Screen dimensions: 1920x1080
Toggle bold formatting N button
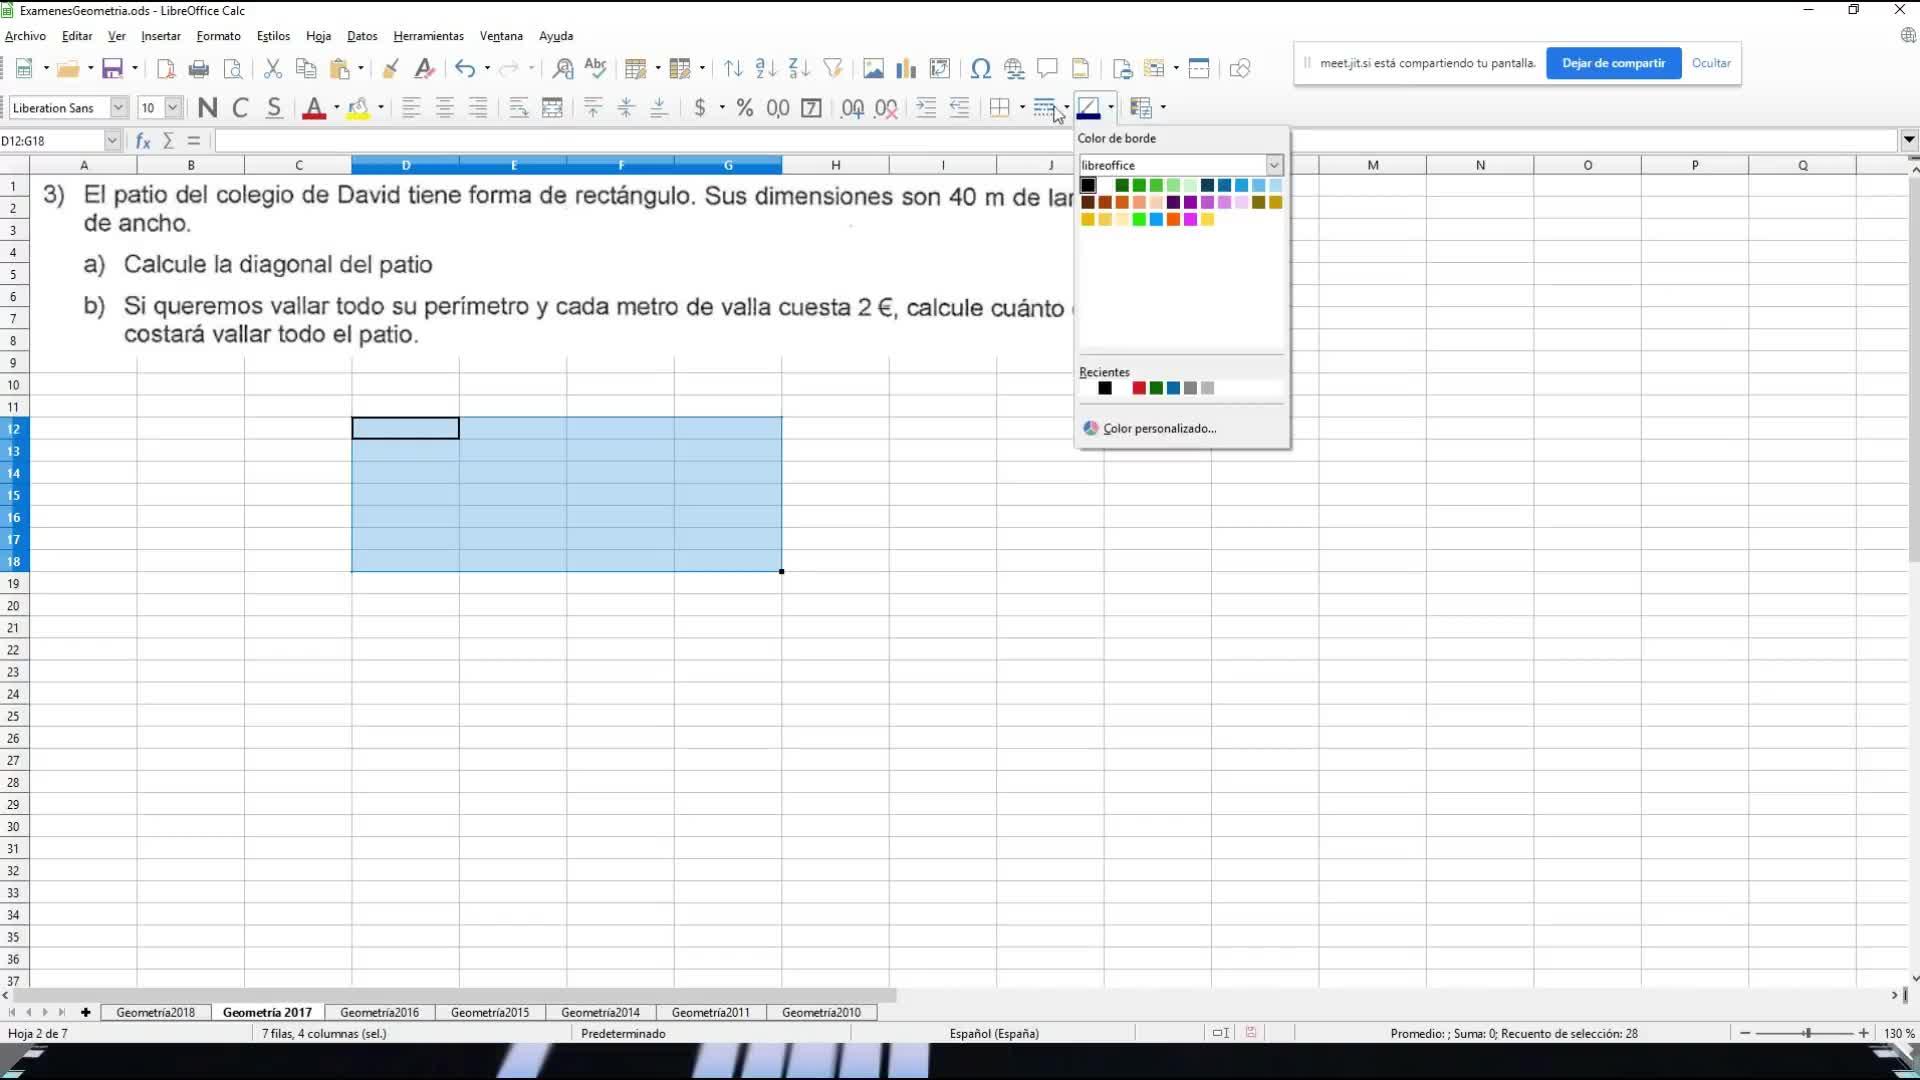click(x=207, y=108)
